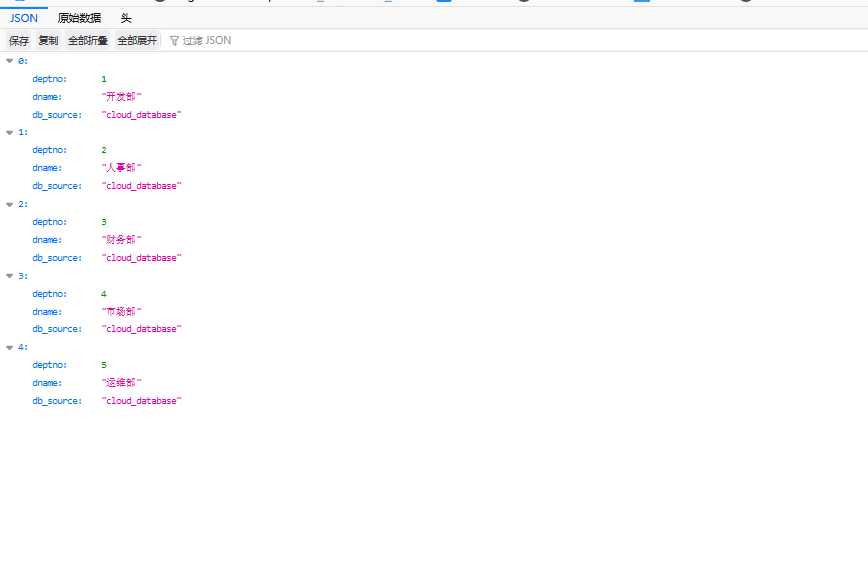Select deptno key of item 0
868x563 pixels.
[x=50, y=79]
